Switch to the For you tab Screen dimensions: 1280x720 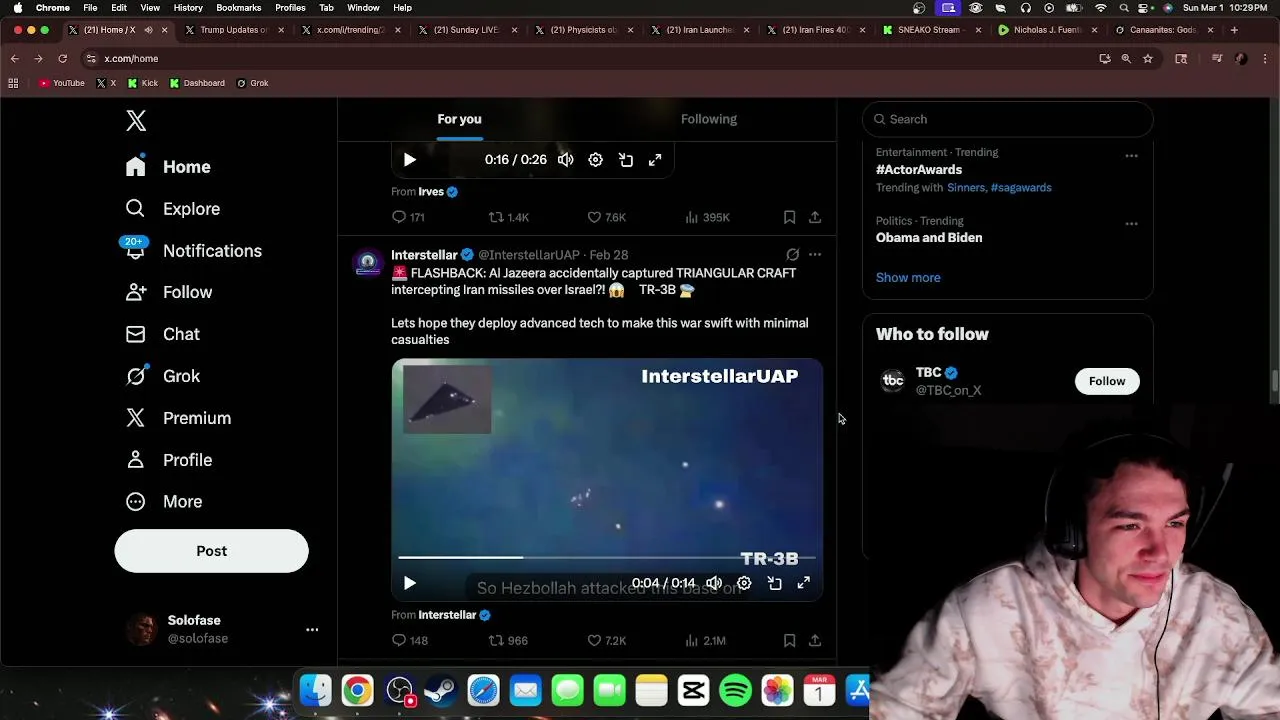click(x=459, y=119)
